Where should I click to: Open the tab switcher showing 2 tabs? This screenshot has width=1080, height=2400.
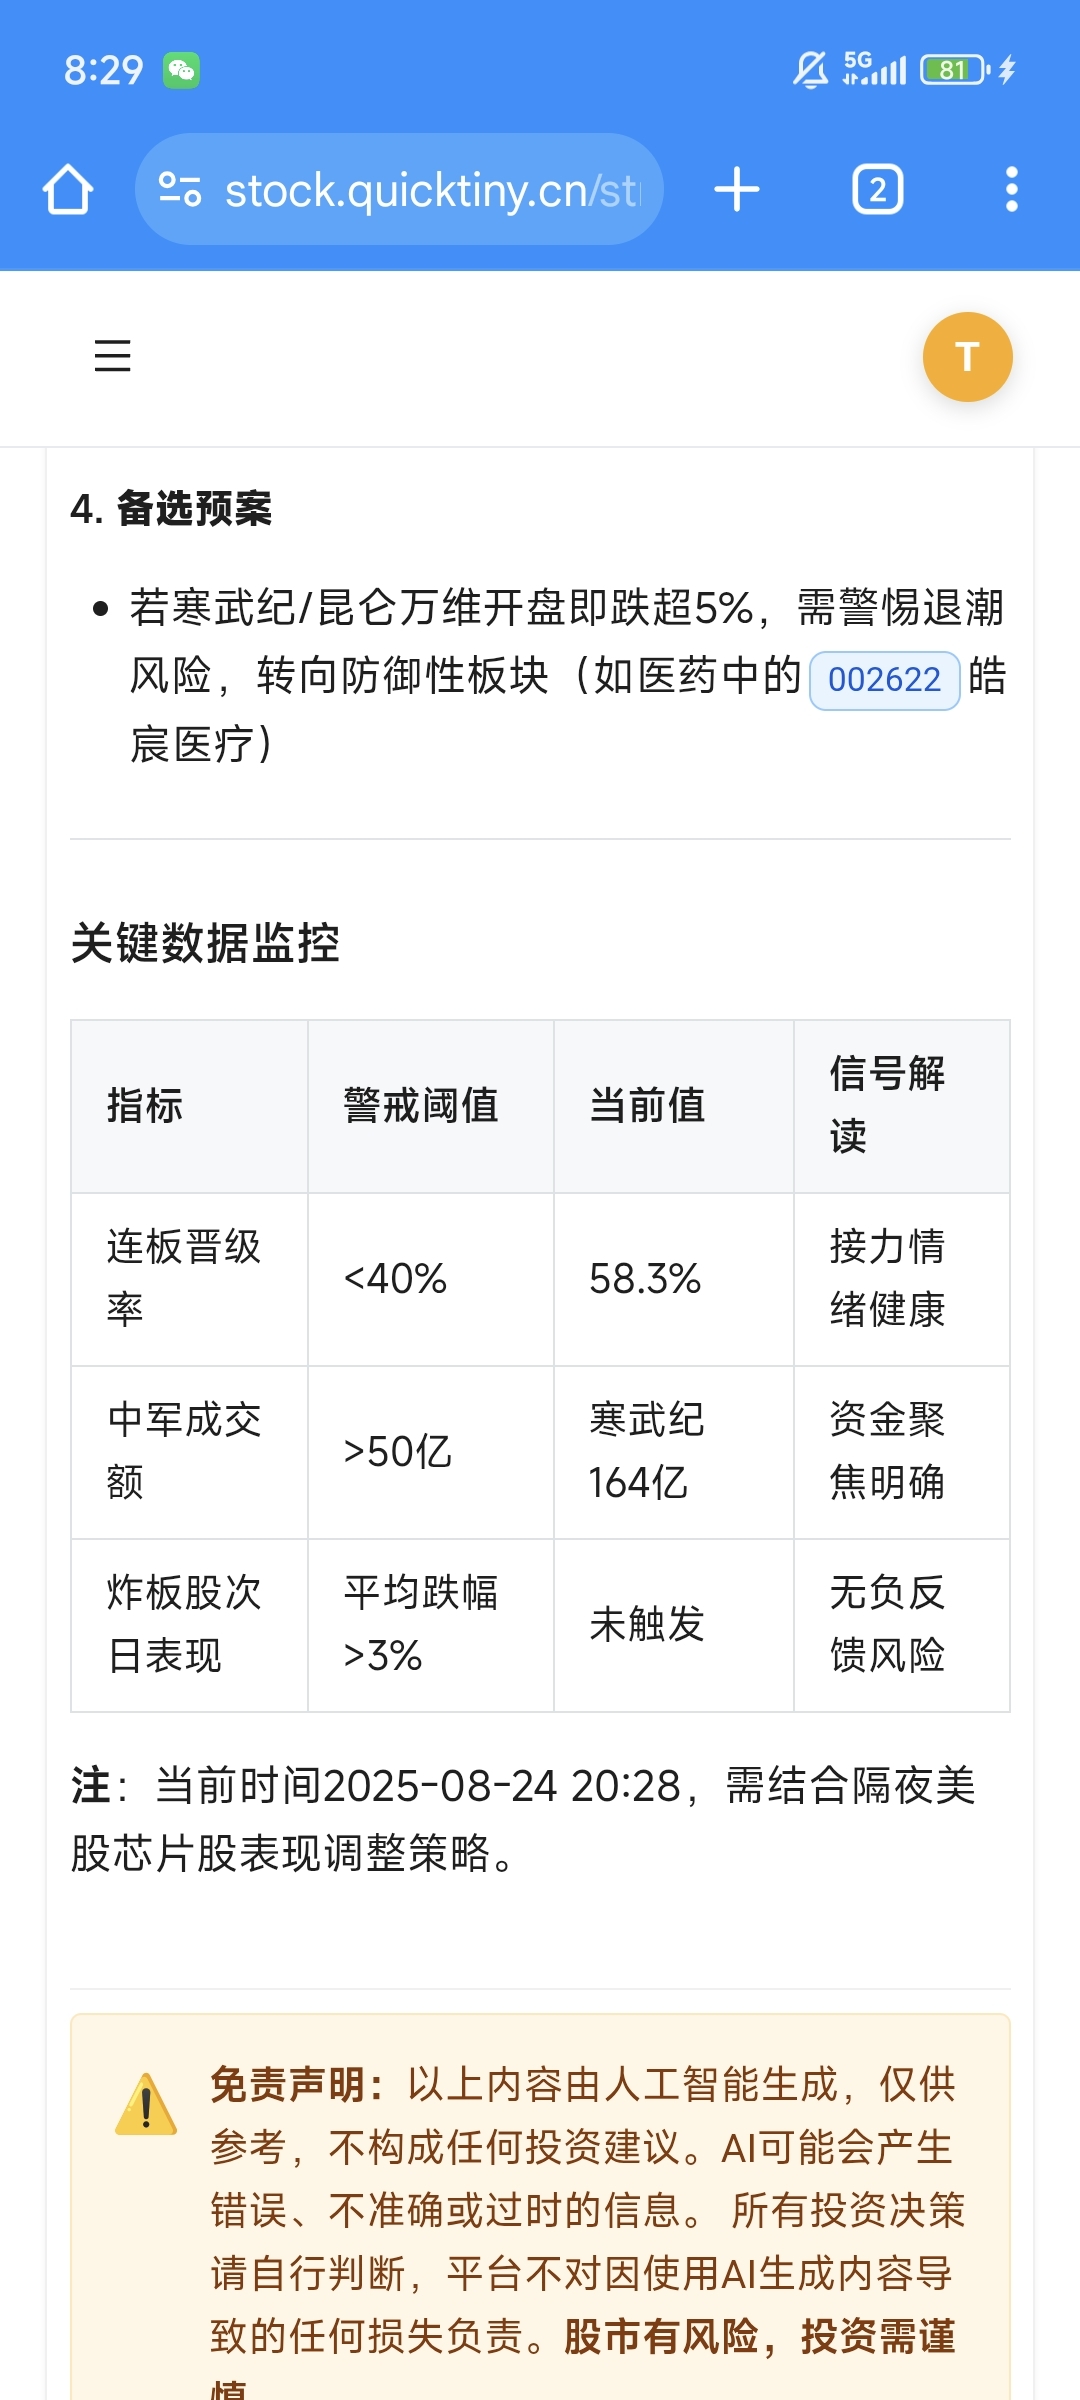pyautogui.click(x=877, y=189)
